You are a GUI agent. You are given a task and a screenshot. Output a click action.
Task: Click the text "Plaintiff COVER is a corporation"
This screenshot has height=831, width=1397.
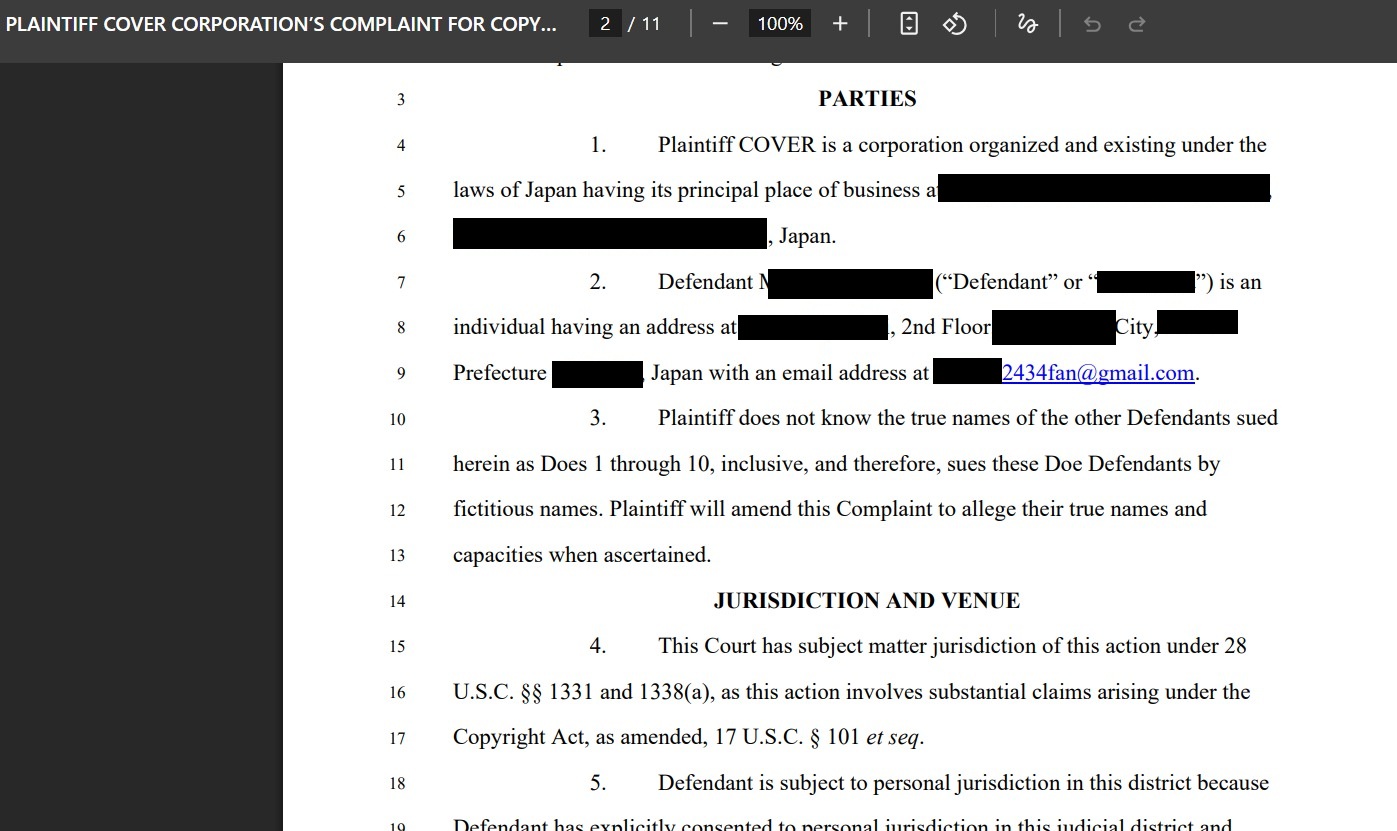811,145
